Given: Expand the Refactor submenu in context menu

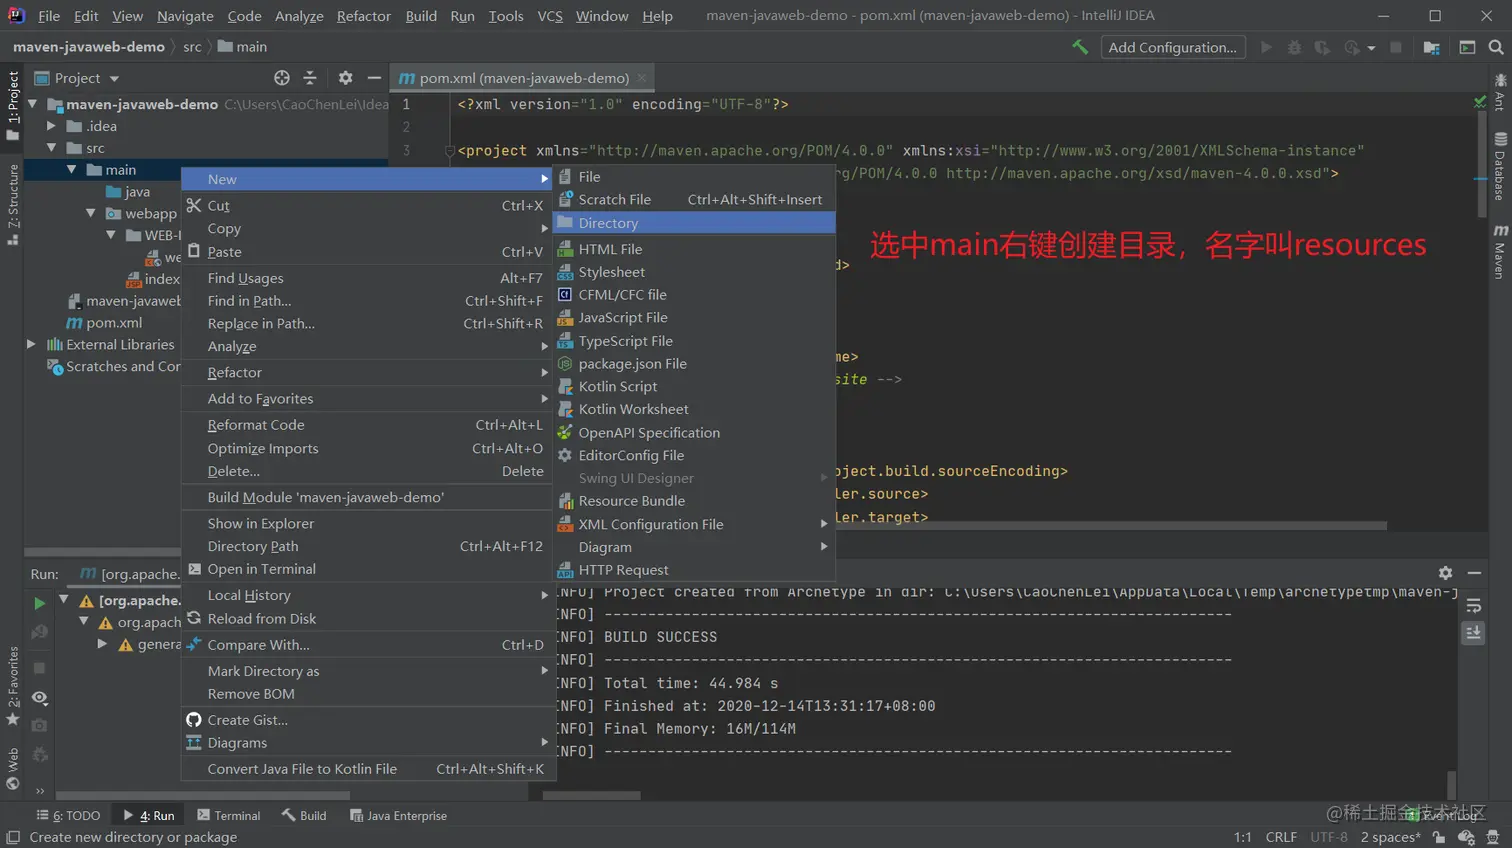Looking at the screenshot, I should point(366,372).
